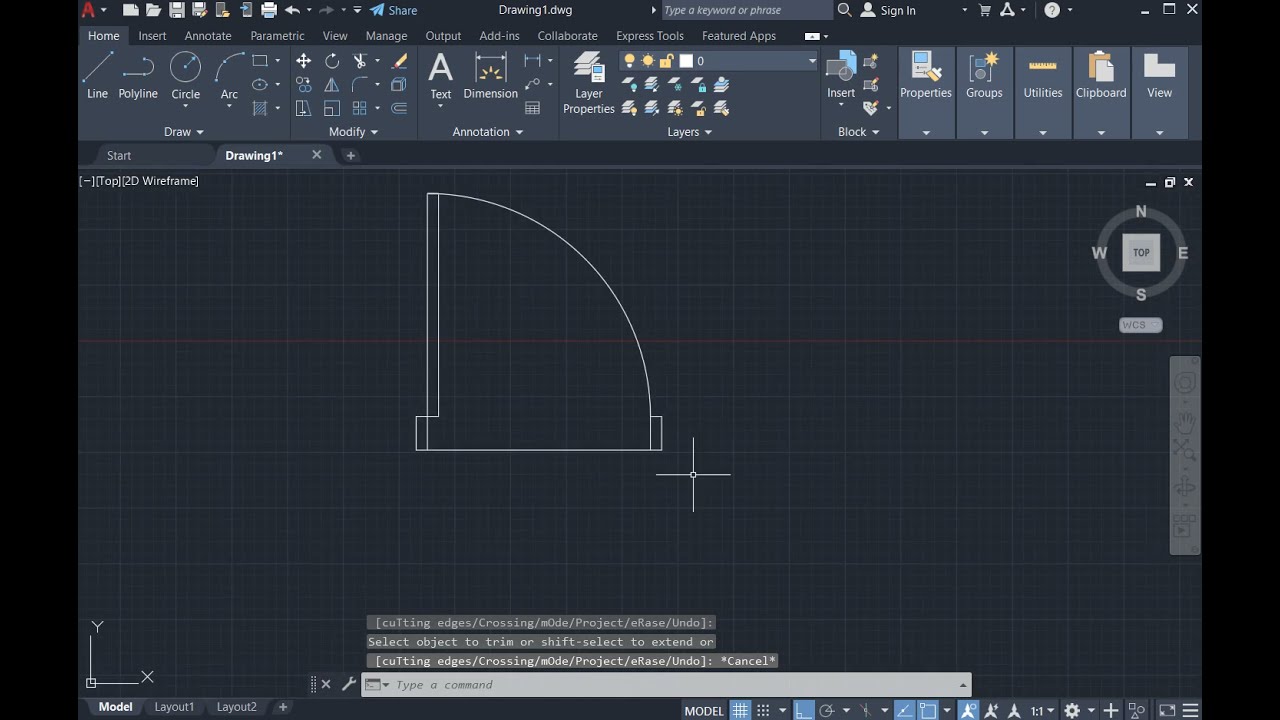The width and height of the screenshot is (1280, 720).
Task: Expand the Layers panel
Action: coord(690,132)
